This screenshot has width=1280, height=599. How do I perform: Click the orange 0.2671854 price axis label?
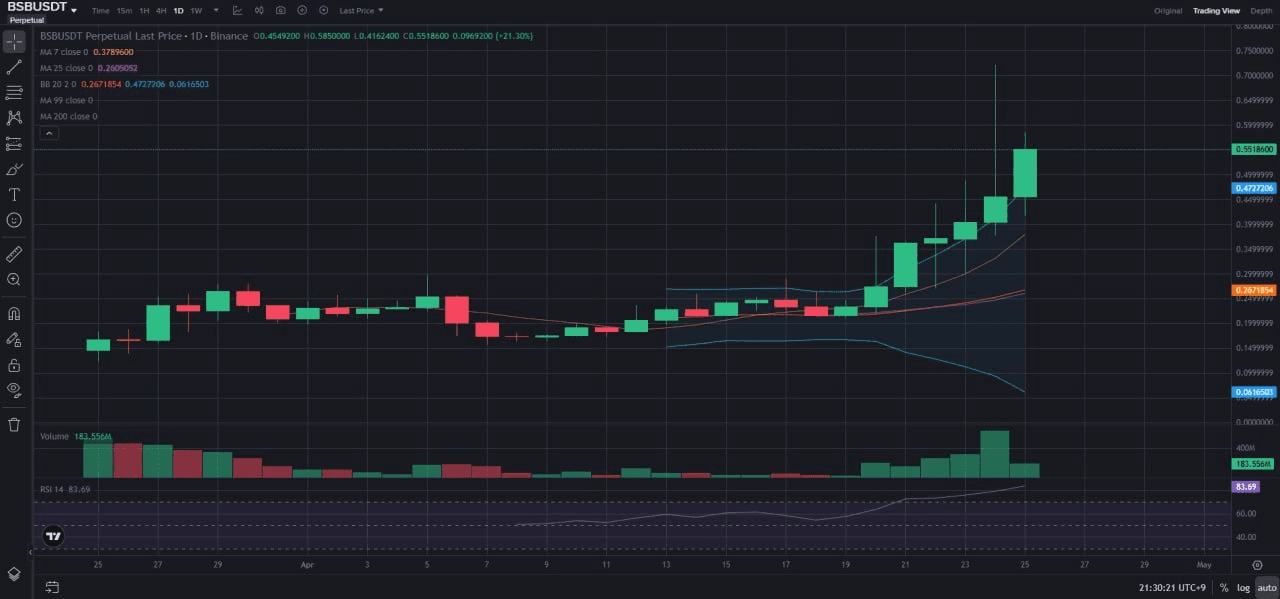(x=1255, y=290)
